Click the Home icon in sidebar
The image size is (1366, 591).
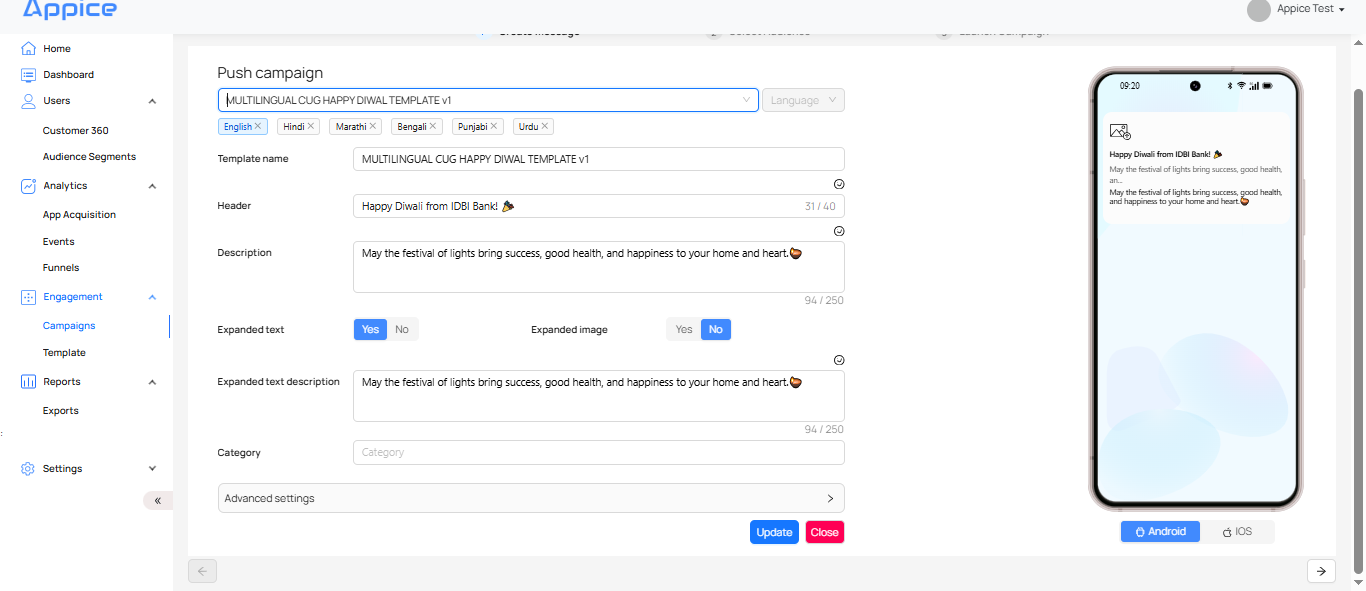point(28,48)
